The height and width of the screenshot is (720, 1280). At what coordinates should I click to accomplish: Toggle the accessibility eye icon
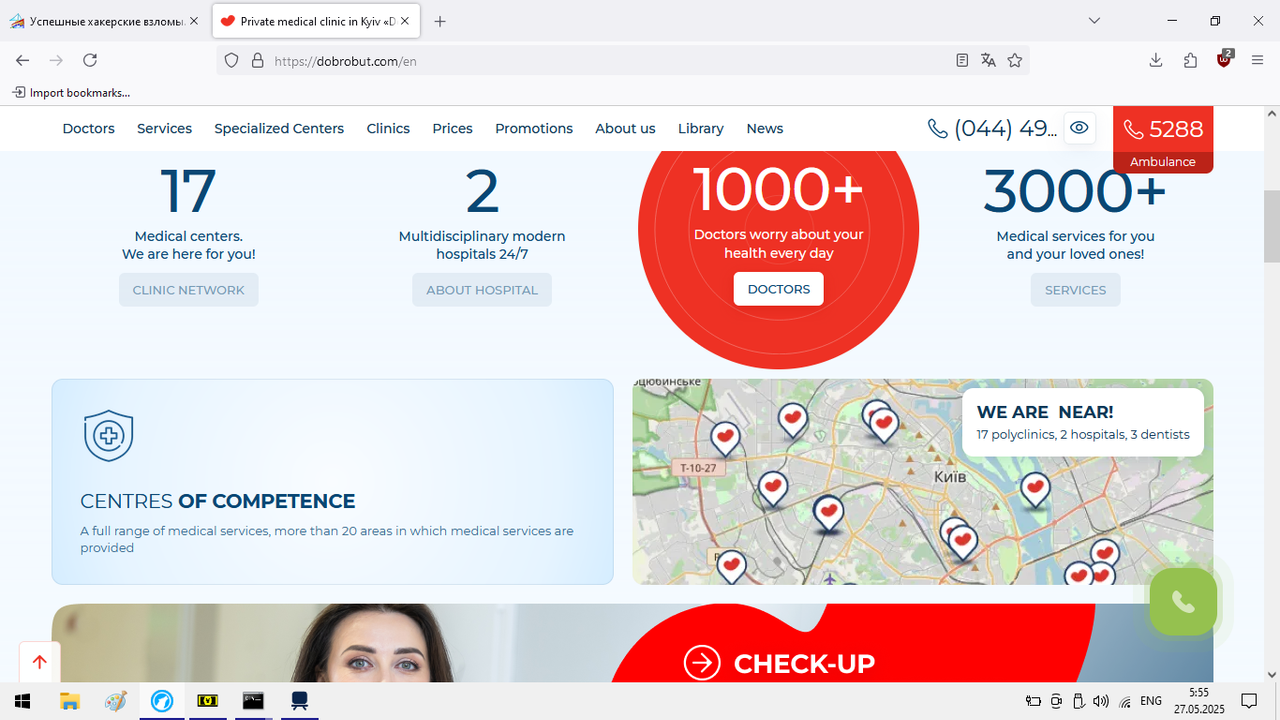pyautogui.click(x=1079, y=128)
